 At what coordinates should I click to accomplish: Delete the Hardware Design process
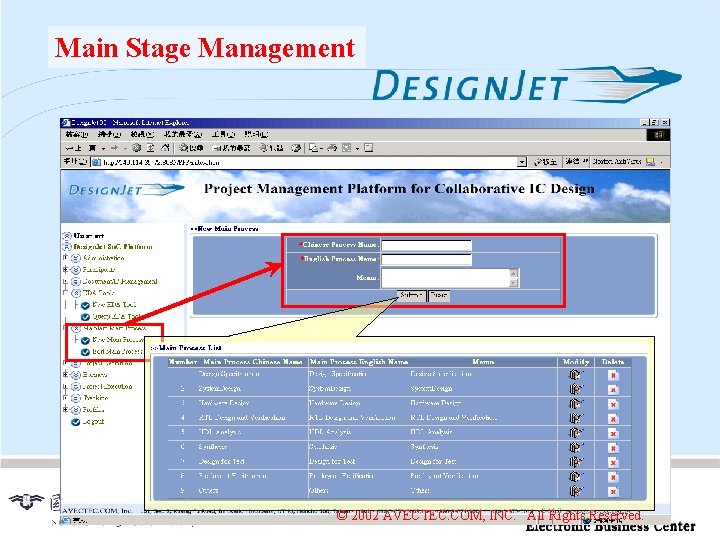tap(613, 405)
